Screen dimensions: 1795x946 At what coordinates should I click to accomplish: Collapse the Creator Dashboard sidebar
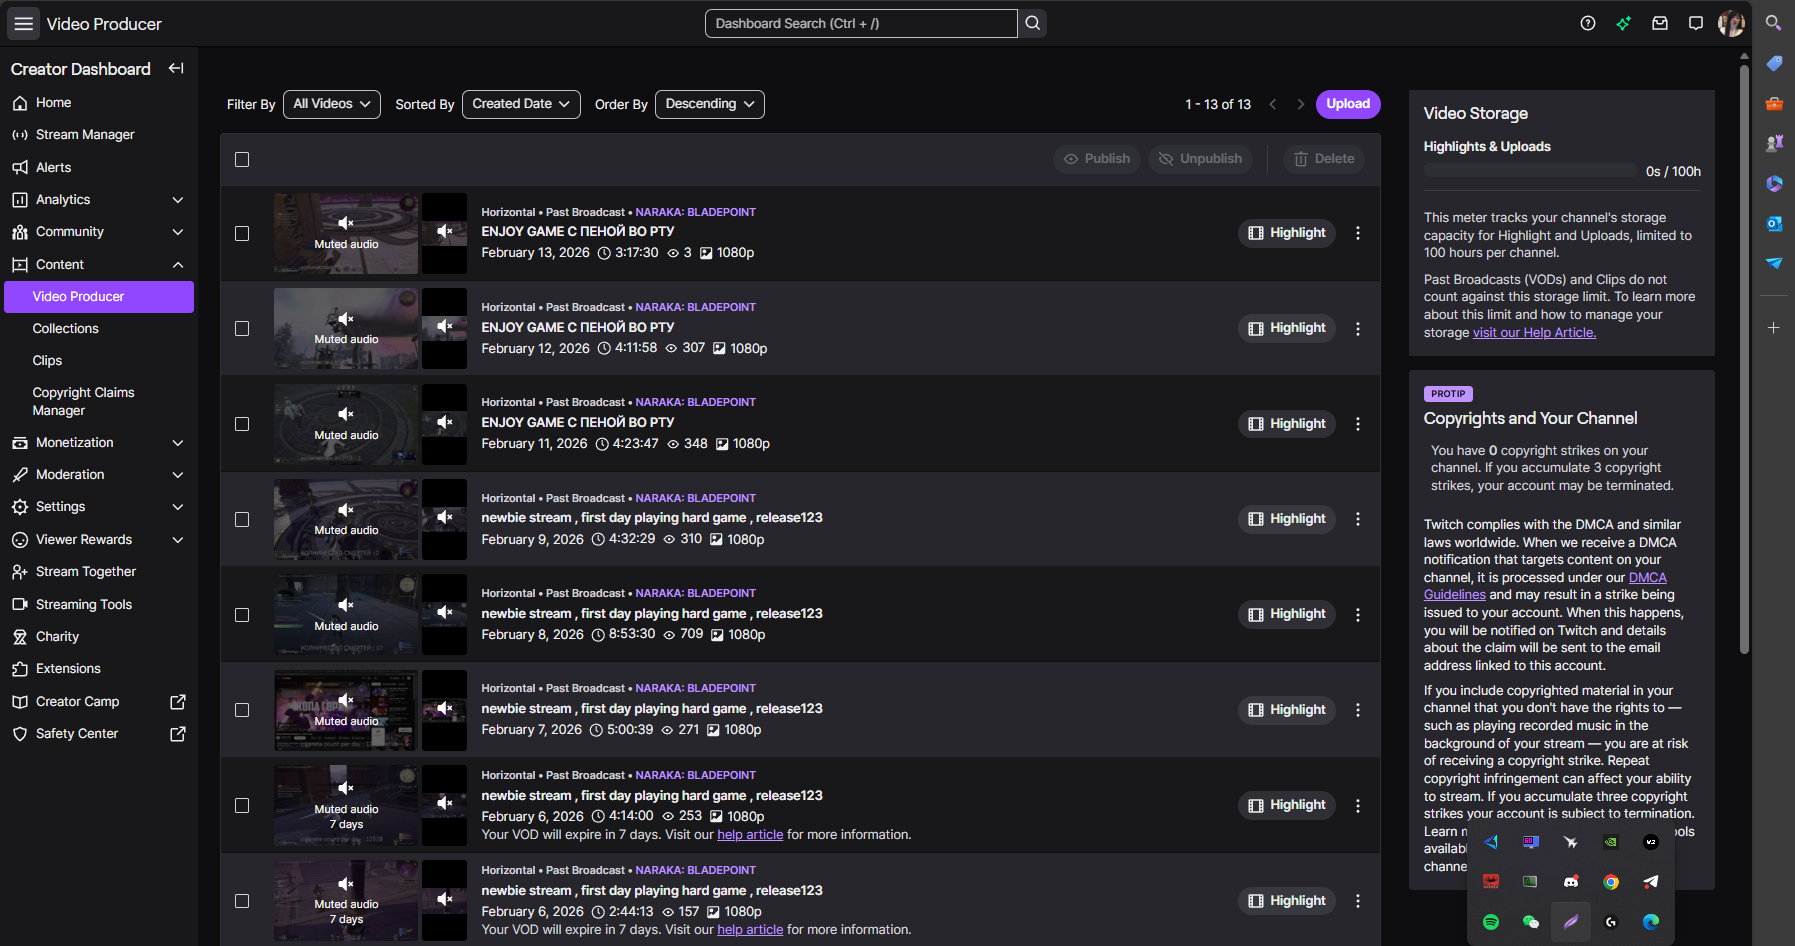click(x=176, y=68)
